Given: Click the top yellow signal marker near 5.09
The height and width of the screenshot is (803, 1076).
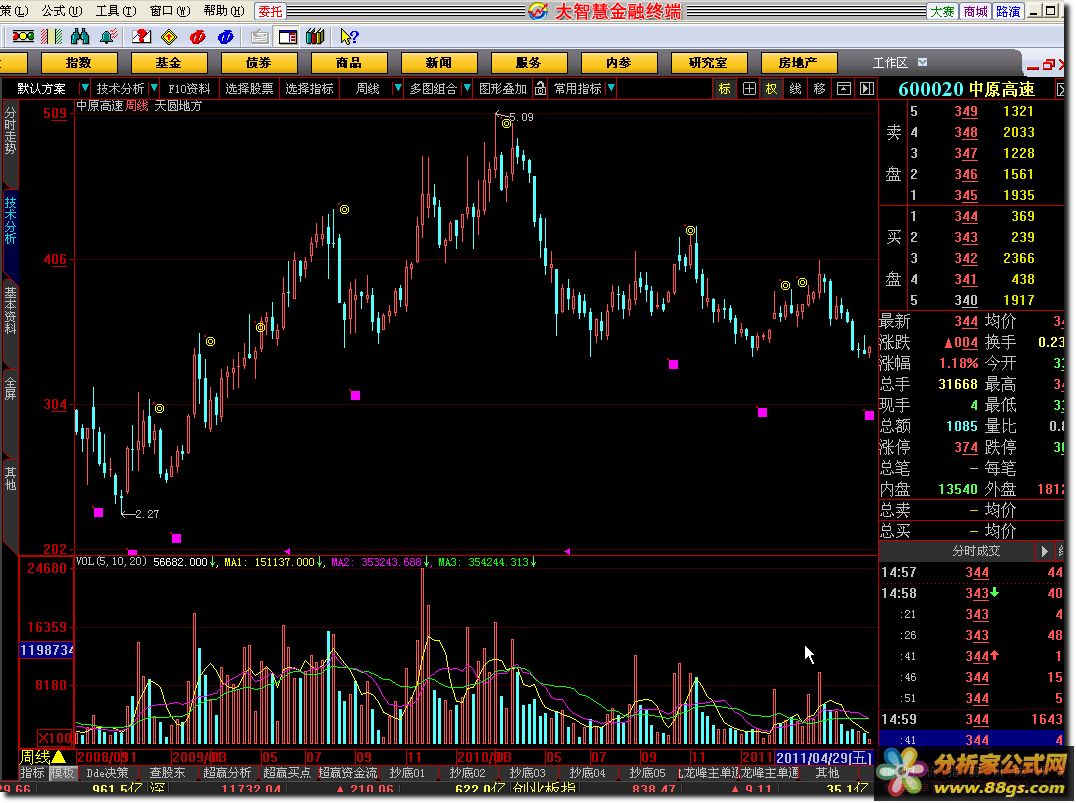Looking at the screenshot, I should coord(506,124).
